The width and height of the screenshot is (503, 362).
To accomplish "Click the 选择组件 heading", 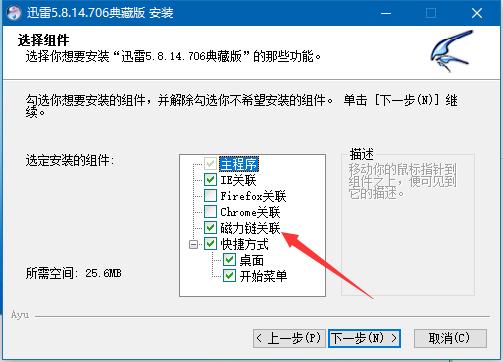I will pos(43,40).
